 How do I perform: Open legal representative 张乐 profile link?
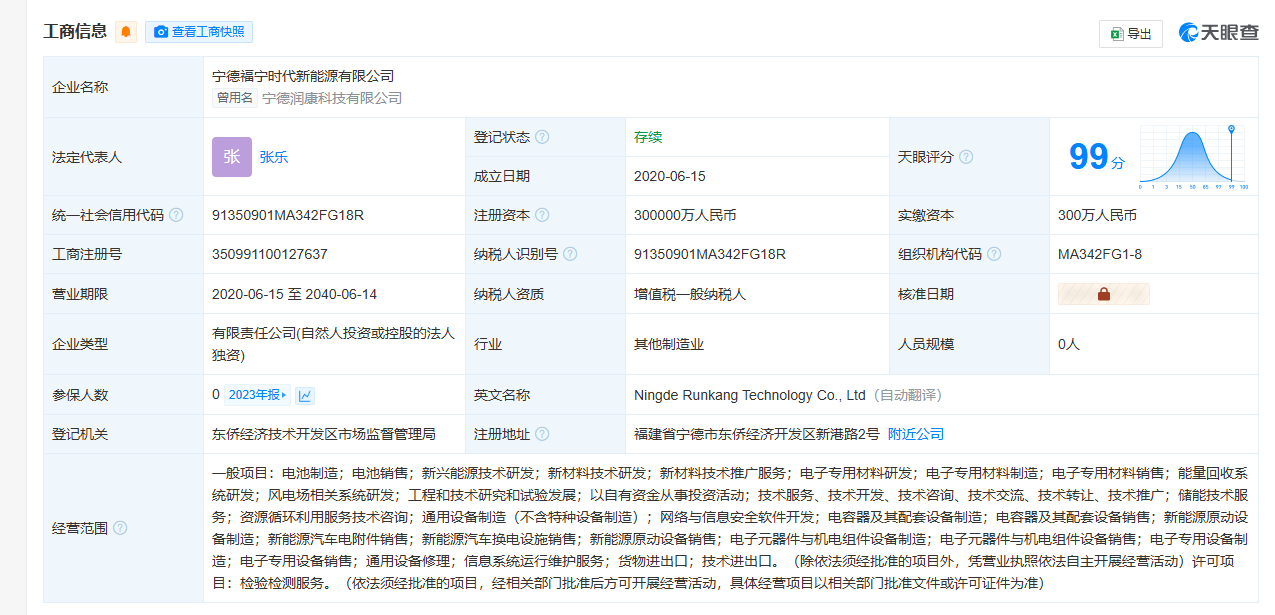(274, 157)
